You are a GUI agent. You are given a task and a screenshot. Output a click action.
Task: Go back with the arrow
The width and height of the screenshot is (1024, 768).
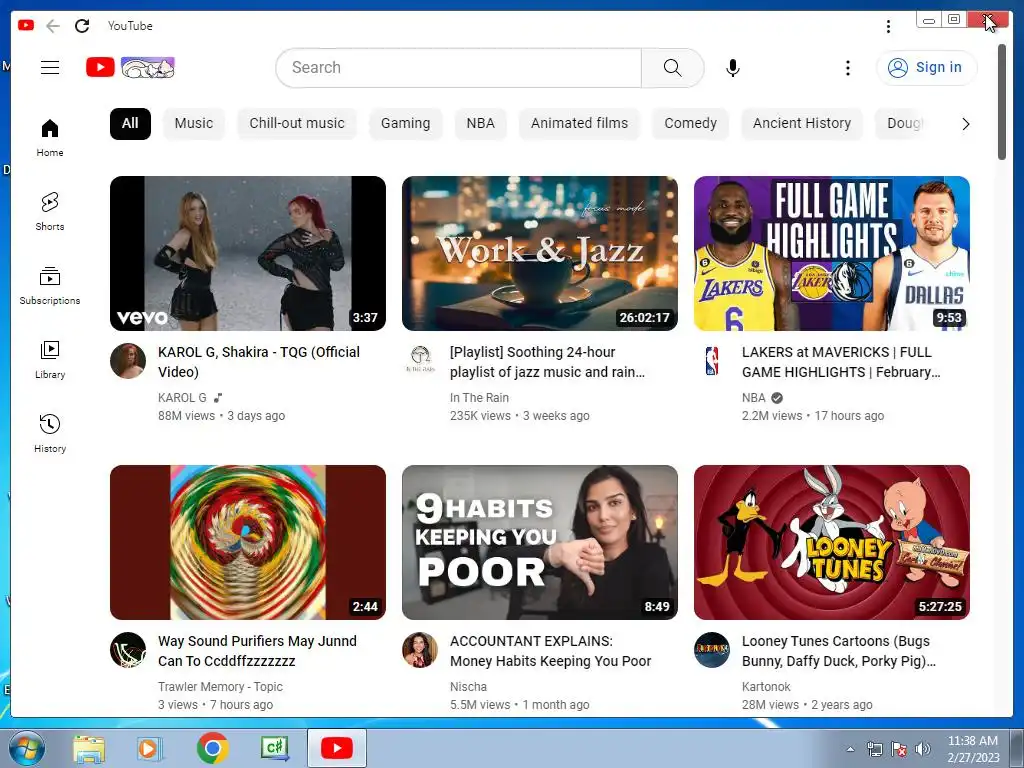53,26
